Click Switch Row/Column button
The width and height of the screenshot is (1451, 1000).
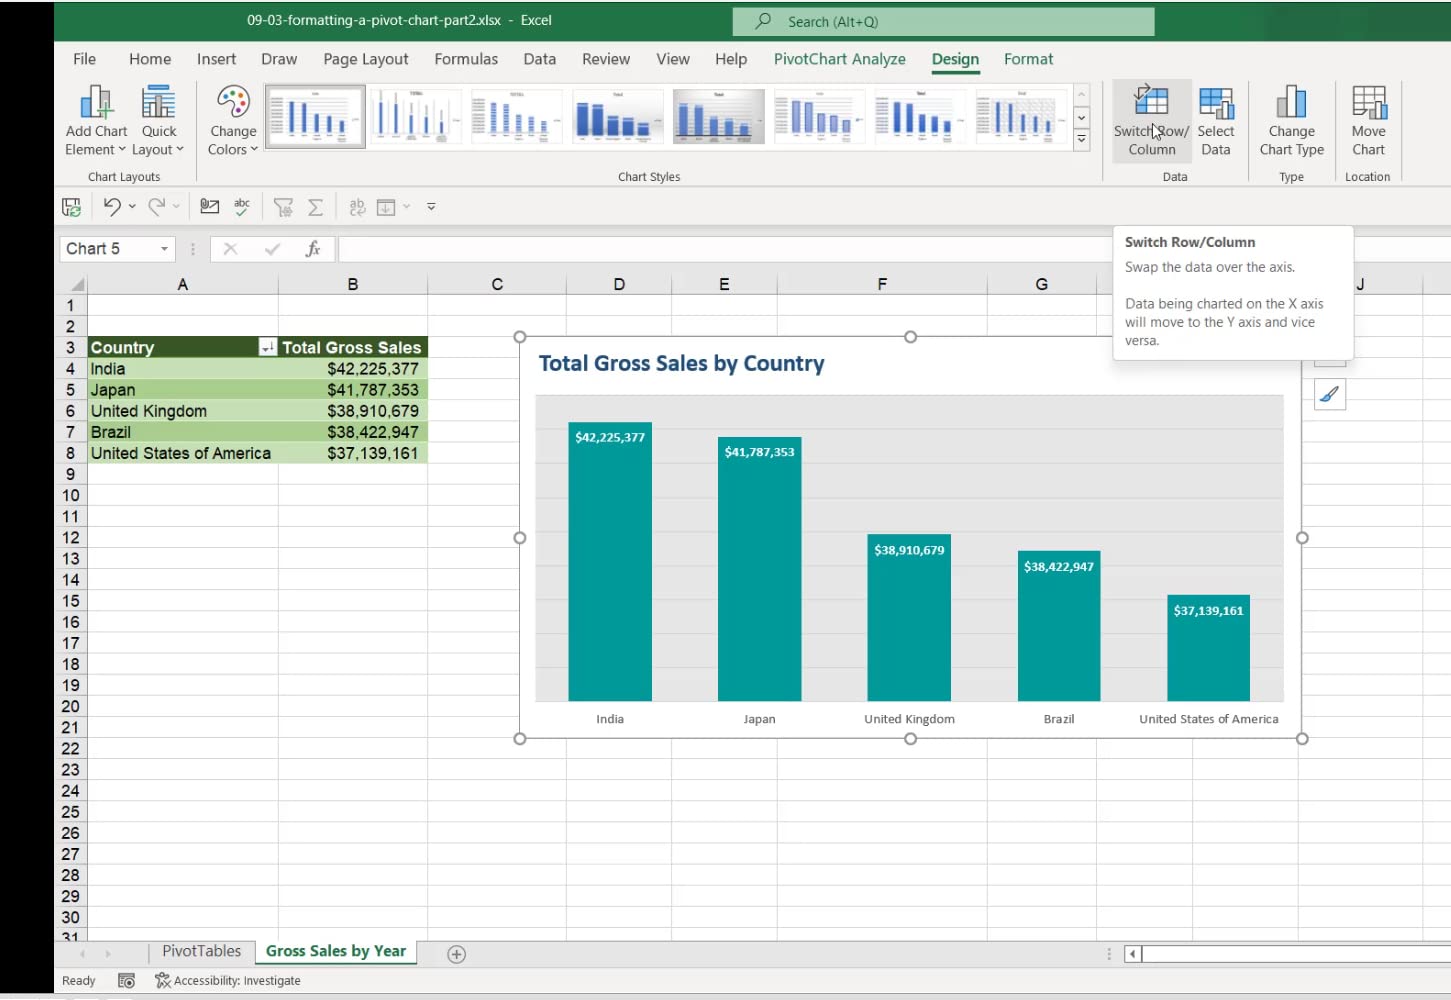[x=1152, y=121]
